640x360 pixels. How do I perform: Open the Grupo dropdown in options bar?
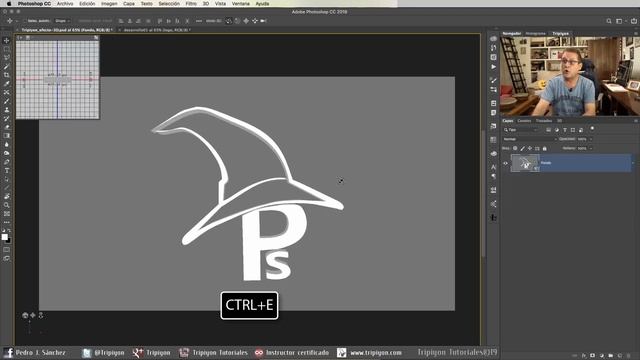tap(62, 21)
